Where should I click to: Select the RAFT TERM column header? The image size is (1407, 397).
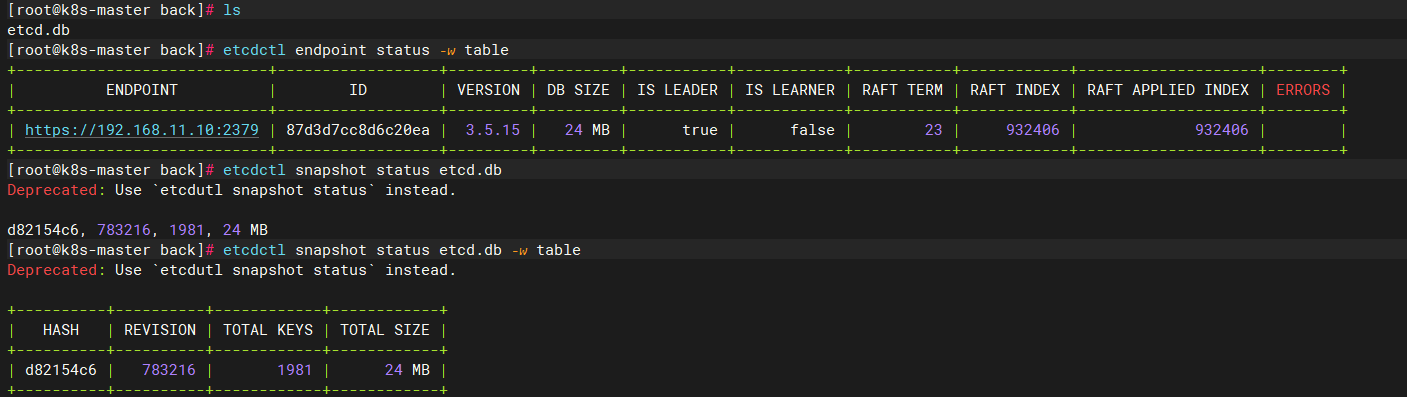click(902, 90)
